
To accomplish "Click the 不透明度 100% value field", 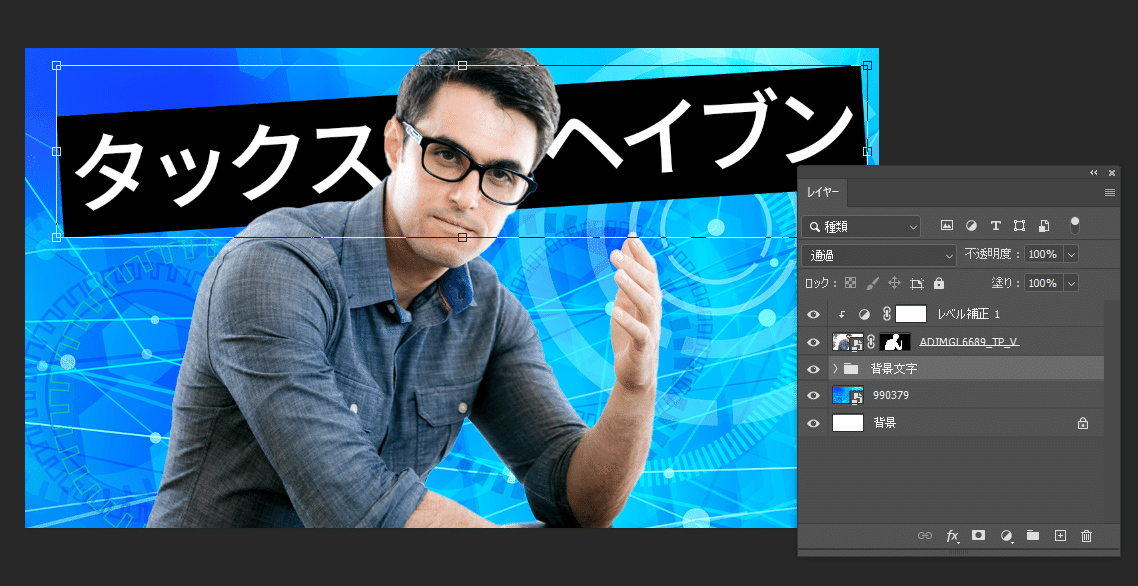I will (1043, 255).
